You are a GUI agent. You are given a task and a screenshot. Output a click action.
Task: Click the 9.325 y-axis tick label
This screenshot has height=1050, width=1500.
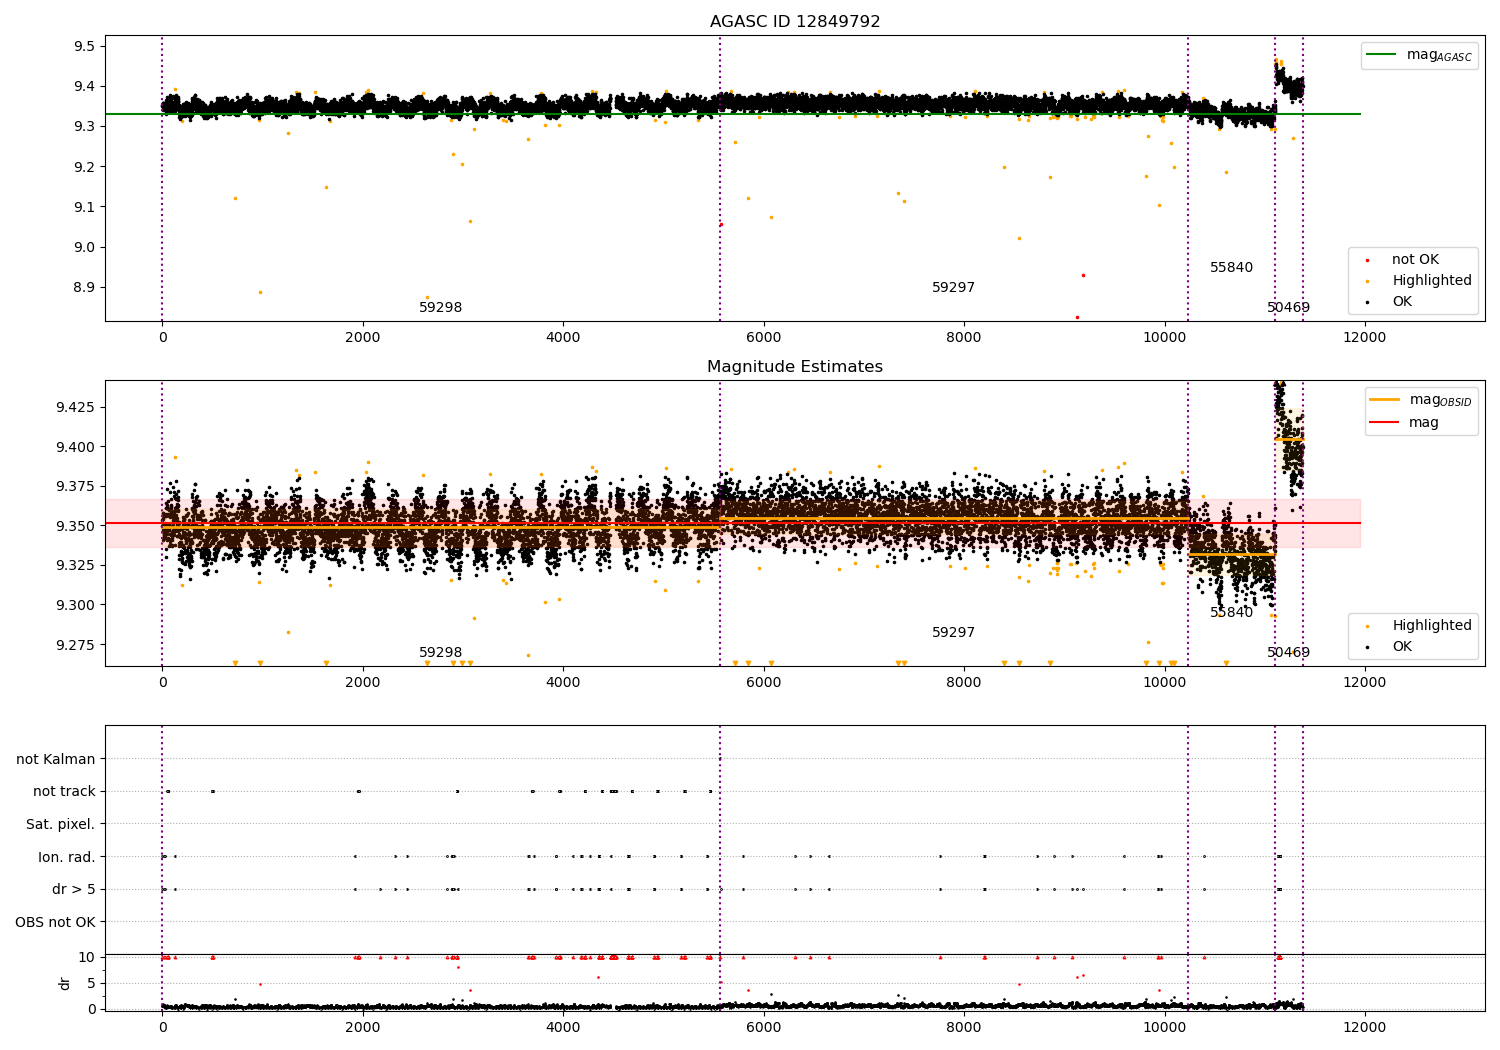[x=75, y=566]
